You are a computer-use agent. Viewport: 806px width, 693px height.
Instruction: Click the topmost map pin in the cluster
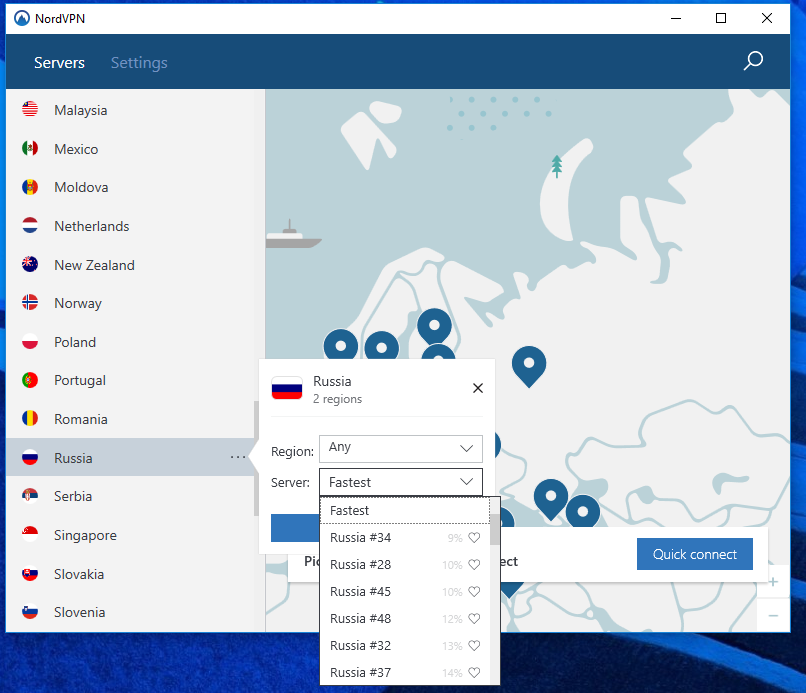(434, 326)
